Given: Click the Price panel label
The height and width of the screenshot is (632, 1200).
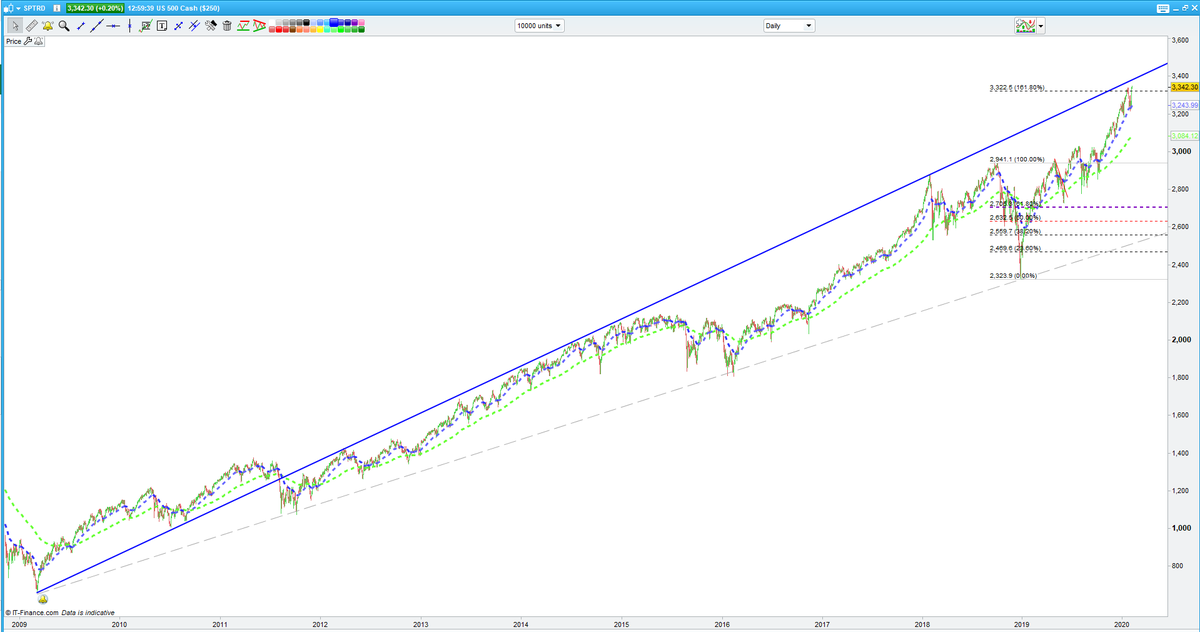Looking at the screenshot, I should point(13,41).
